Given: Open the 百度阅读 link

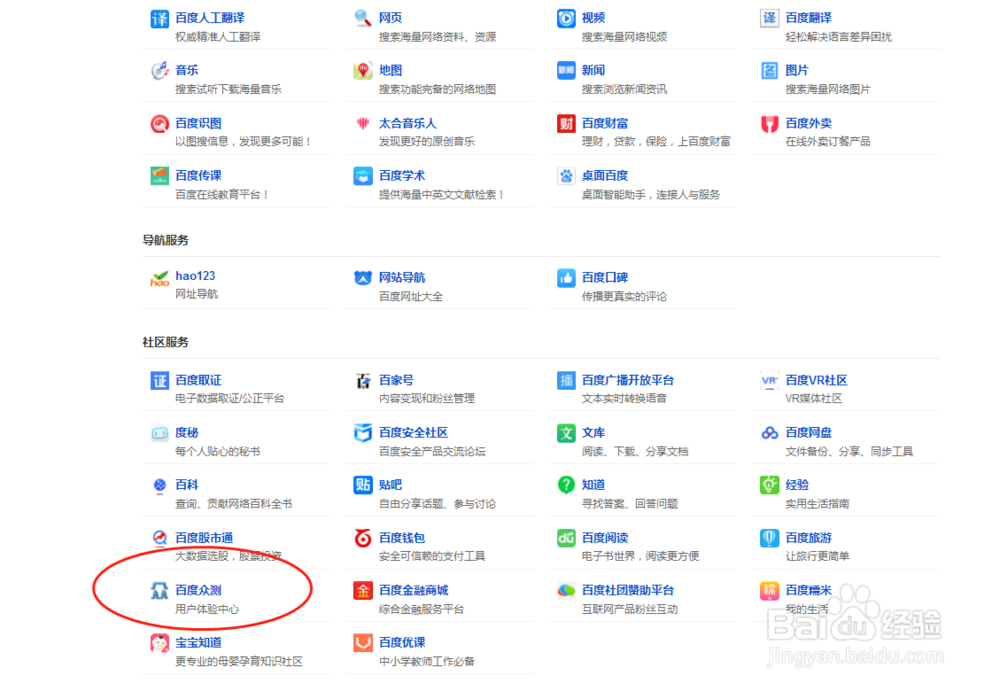Looking at the screenshot, I should (605, 538).
